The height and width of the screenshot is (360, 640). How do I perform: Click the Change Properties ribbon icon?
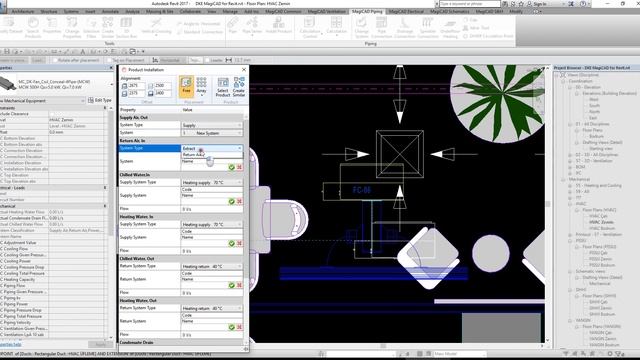72,27
